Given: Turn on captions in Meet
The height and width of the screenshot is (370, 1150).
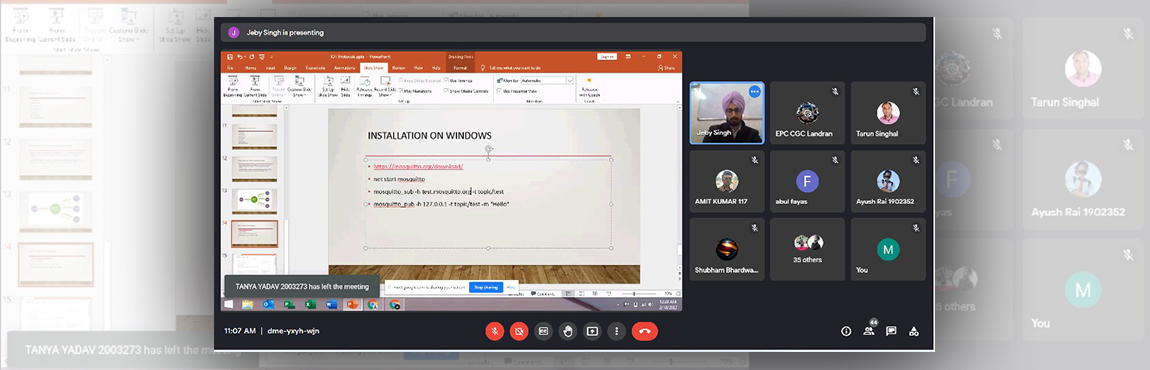Looking at the screenshot, I should pyautogui.click(x=543, y=331).
